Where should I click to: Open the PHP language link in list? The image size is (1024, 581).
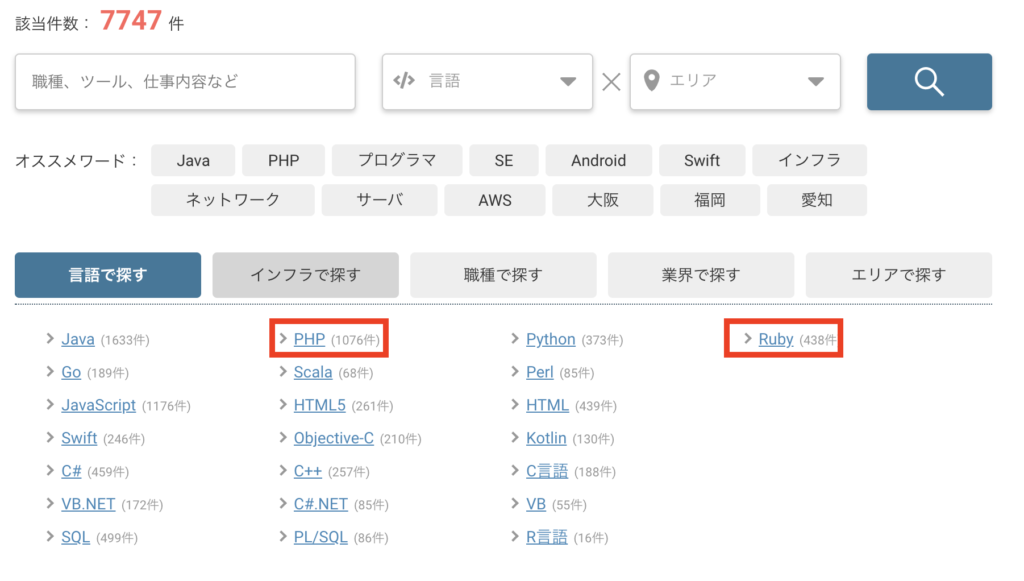309,339
